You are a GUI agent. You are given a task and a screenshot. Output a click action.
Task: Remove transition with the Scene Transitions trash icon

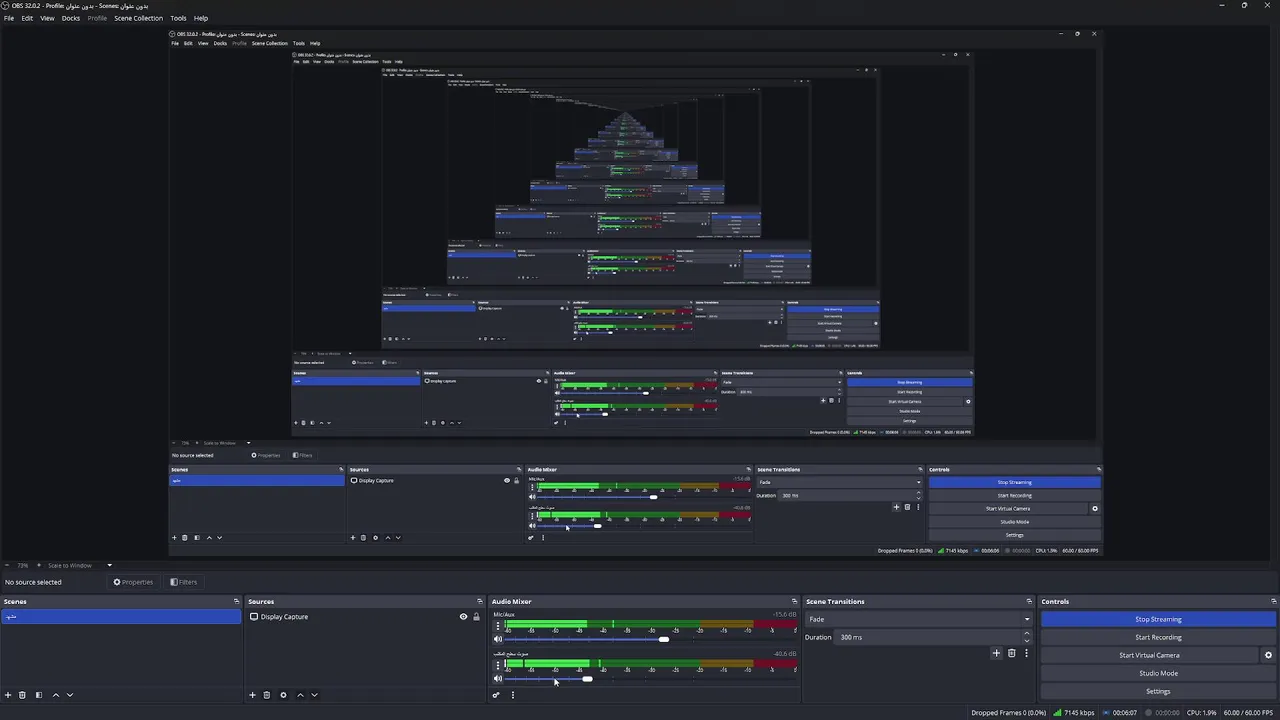click(x=1011, y=653)
